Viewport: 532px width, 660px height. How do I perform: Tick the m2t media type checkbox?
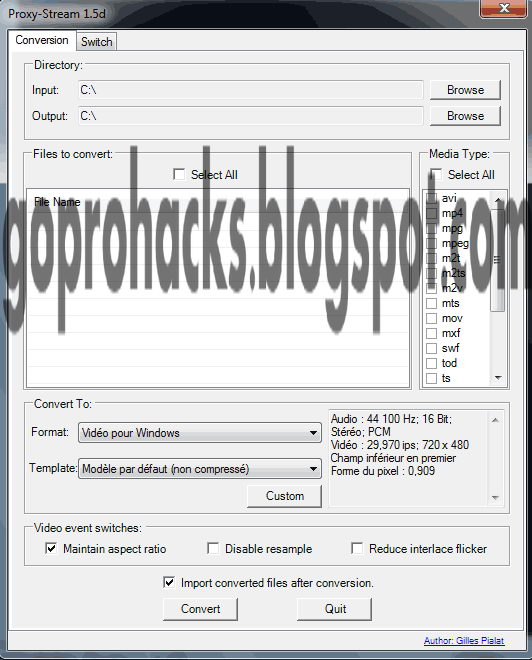click(x=431, y=258)
